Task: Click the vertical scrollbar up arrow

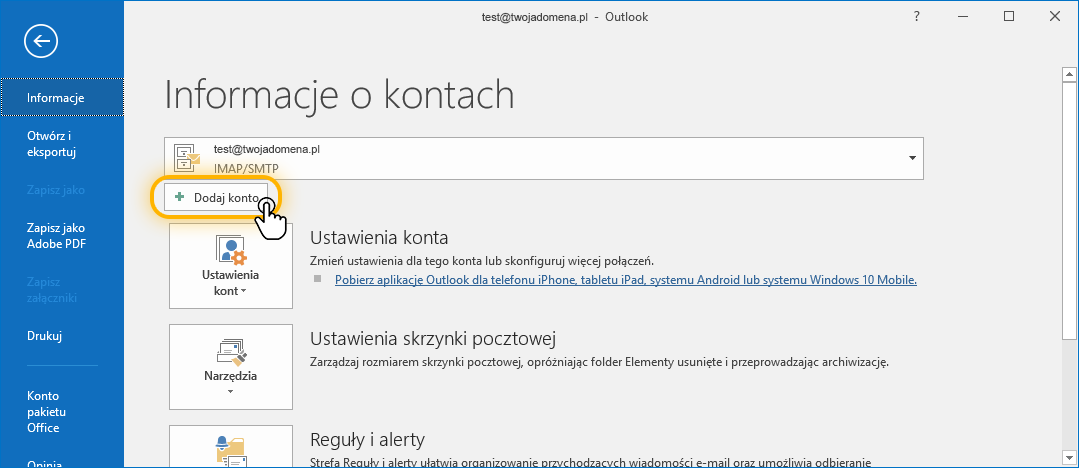Action: 1068,74
